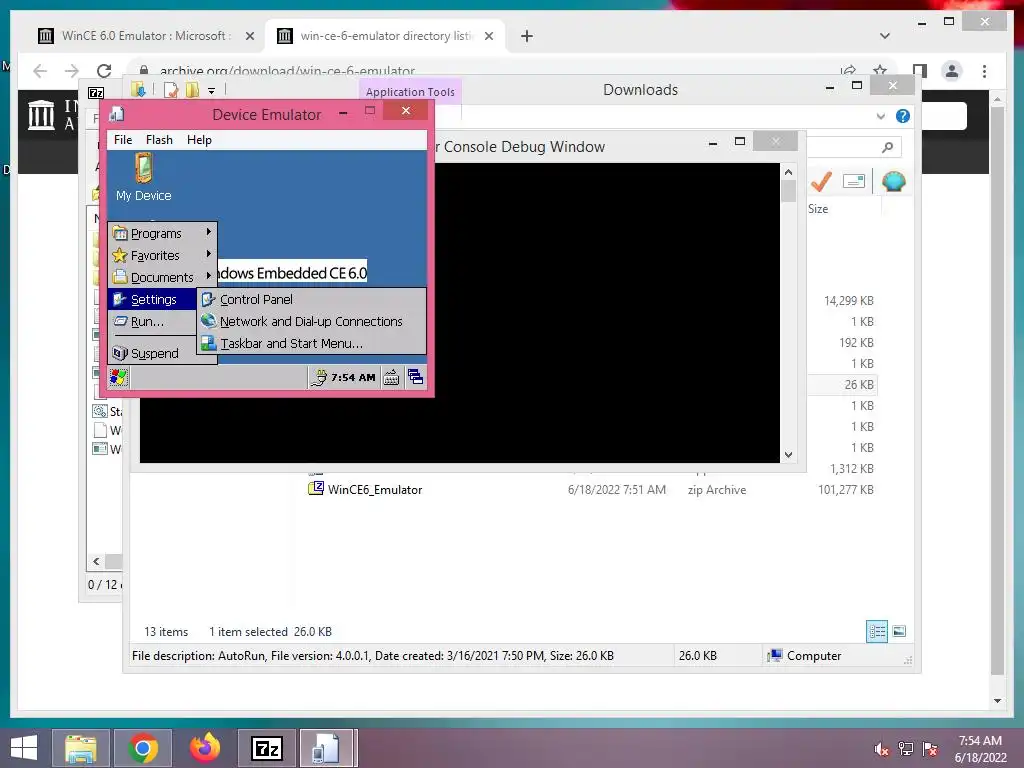Open a new Chrome tab
The height and width of the screenshot is (768, 1024).
(x=527, y=36)
